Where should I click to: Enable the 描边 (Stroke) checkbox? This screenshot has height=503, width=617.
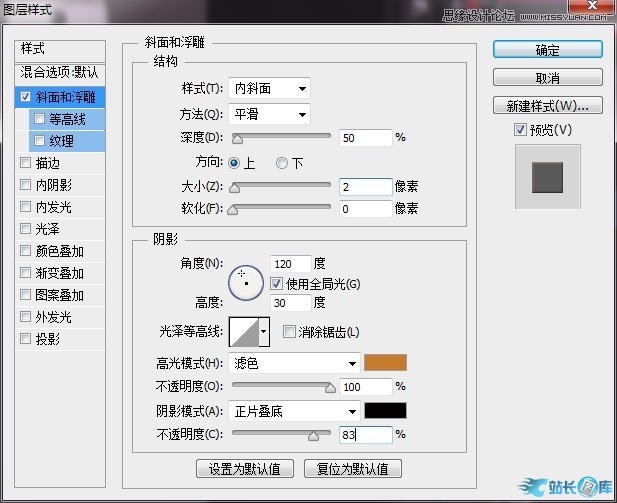[x=26, y=163]
